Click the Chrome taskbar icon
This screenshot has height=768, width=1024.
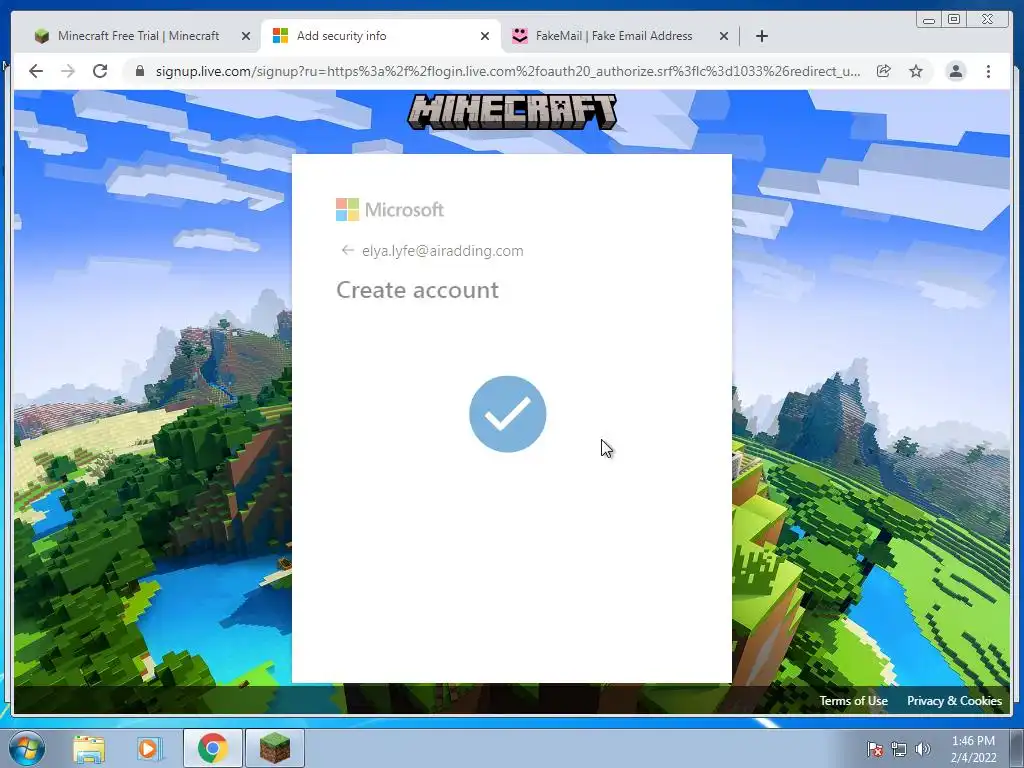tap(212, 748)
